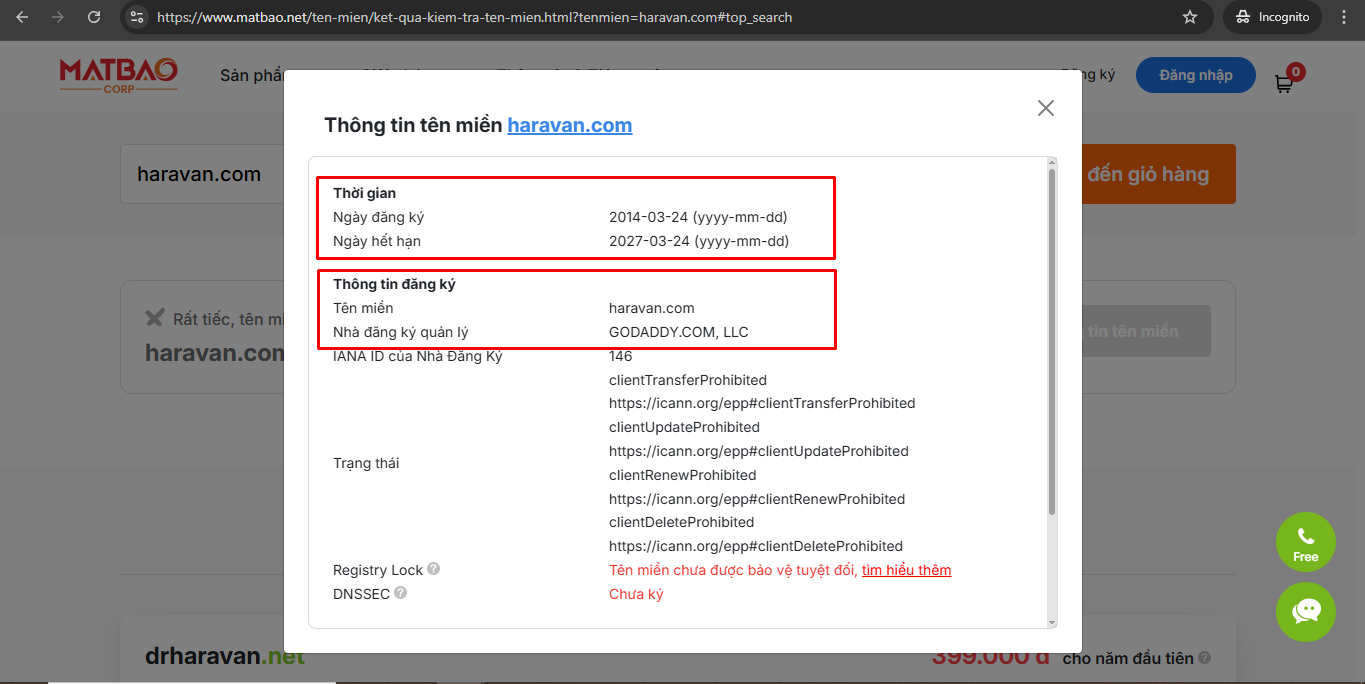The height and width of the screenshot is (684, 1365).
Task: Click the address bar URL
Action: (475, 17)
